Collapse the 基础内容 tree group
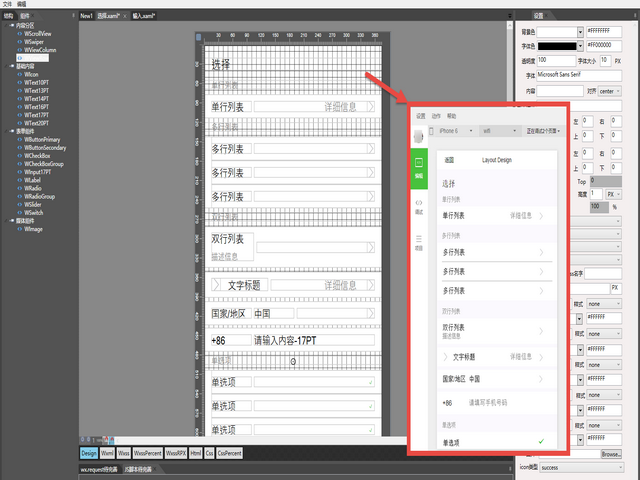 8,66
